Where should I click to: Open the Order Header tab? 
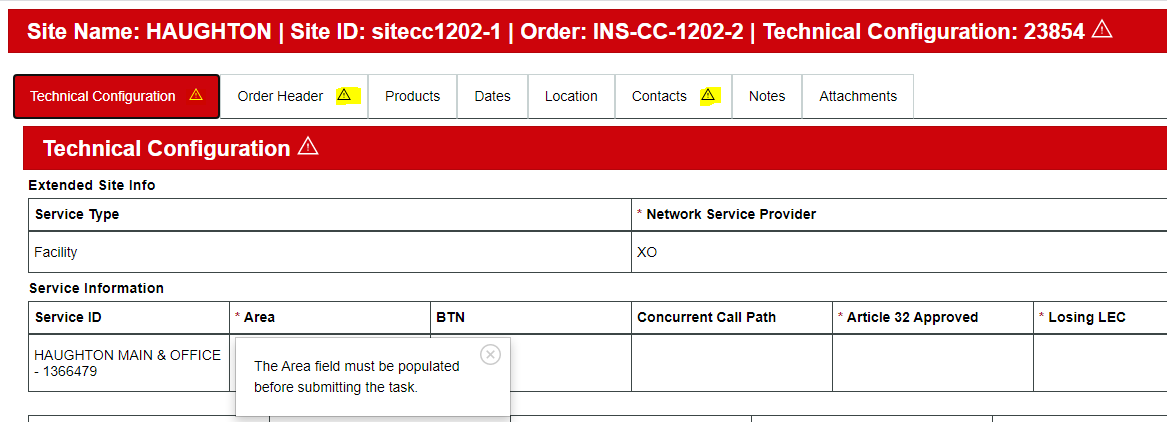tap(280, 96)
